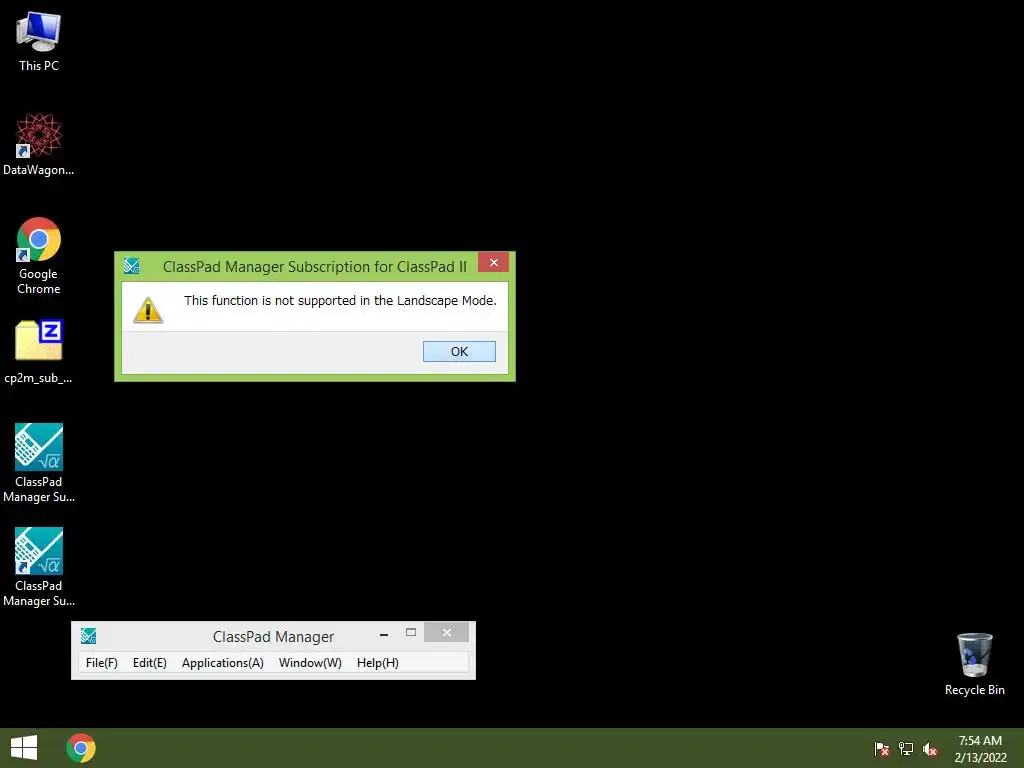Open the Window(W) menu

tap(310, 662)
